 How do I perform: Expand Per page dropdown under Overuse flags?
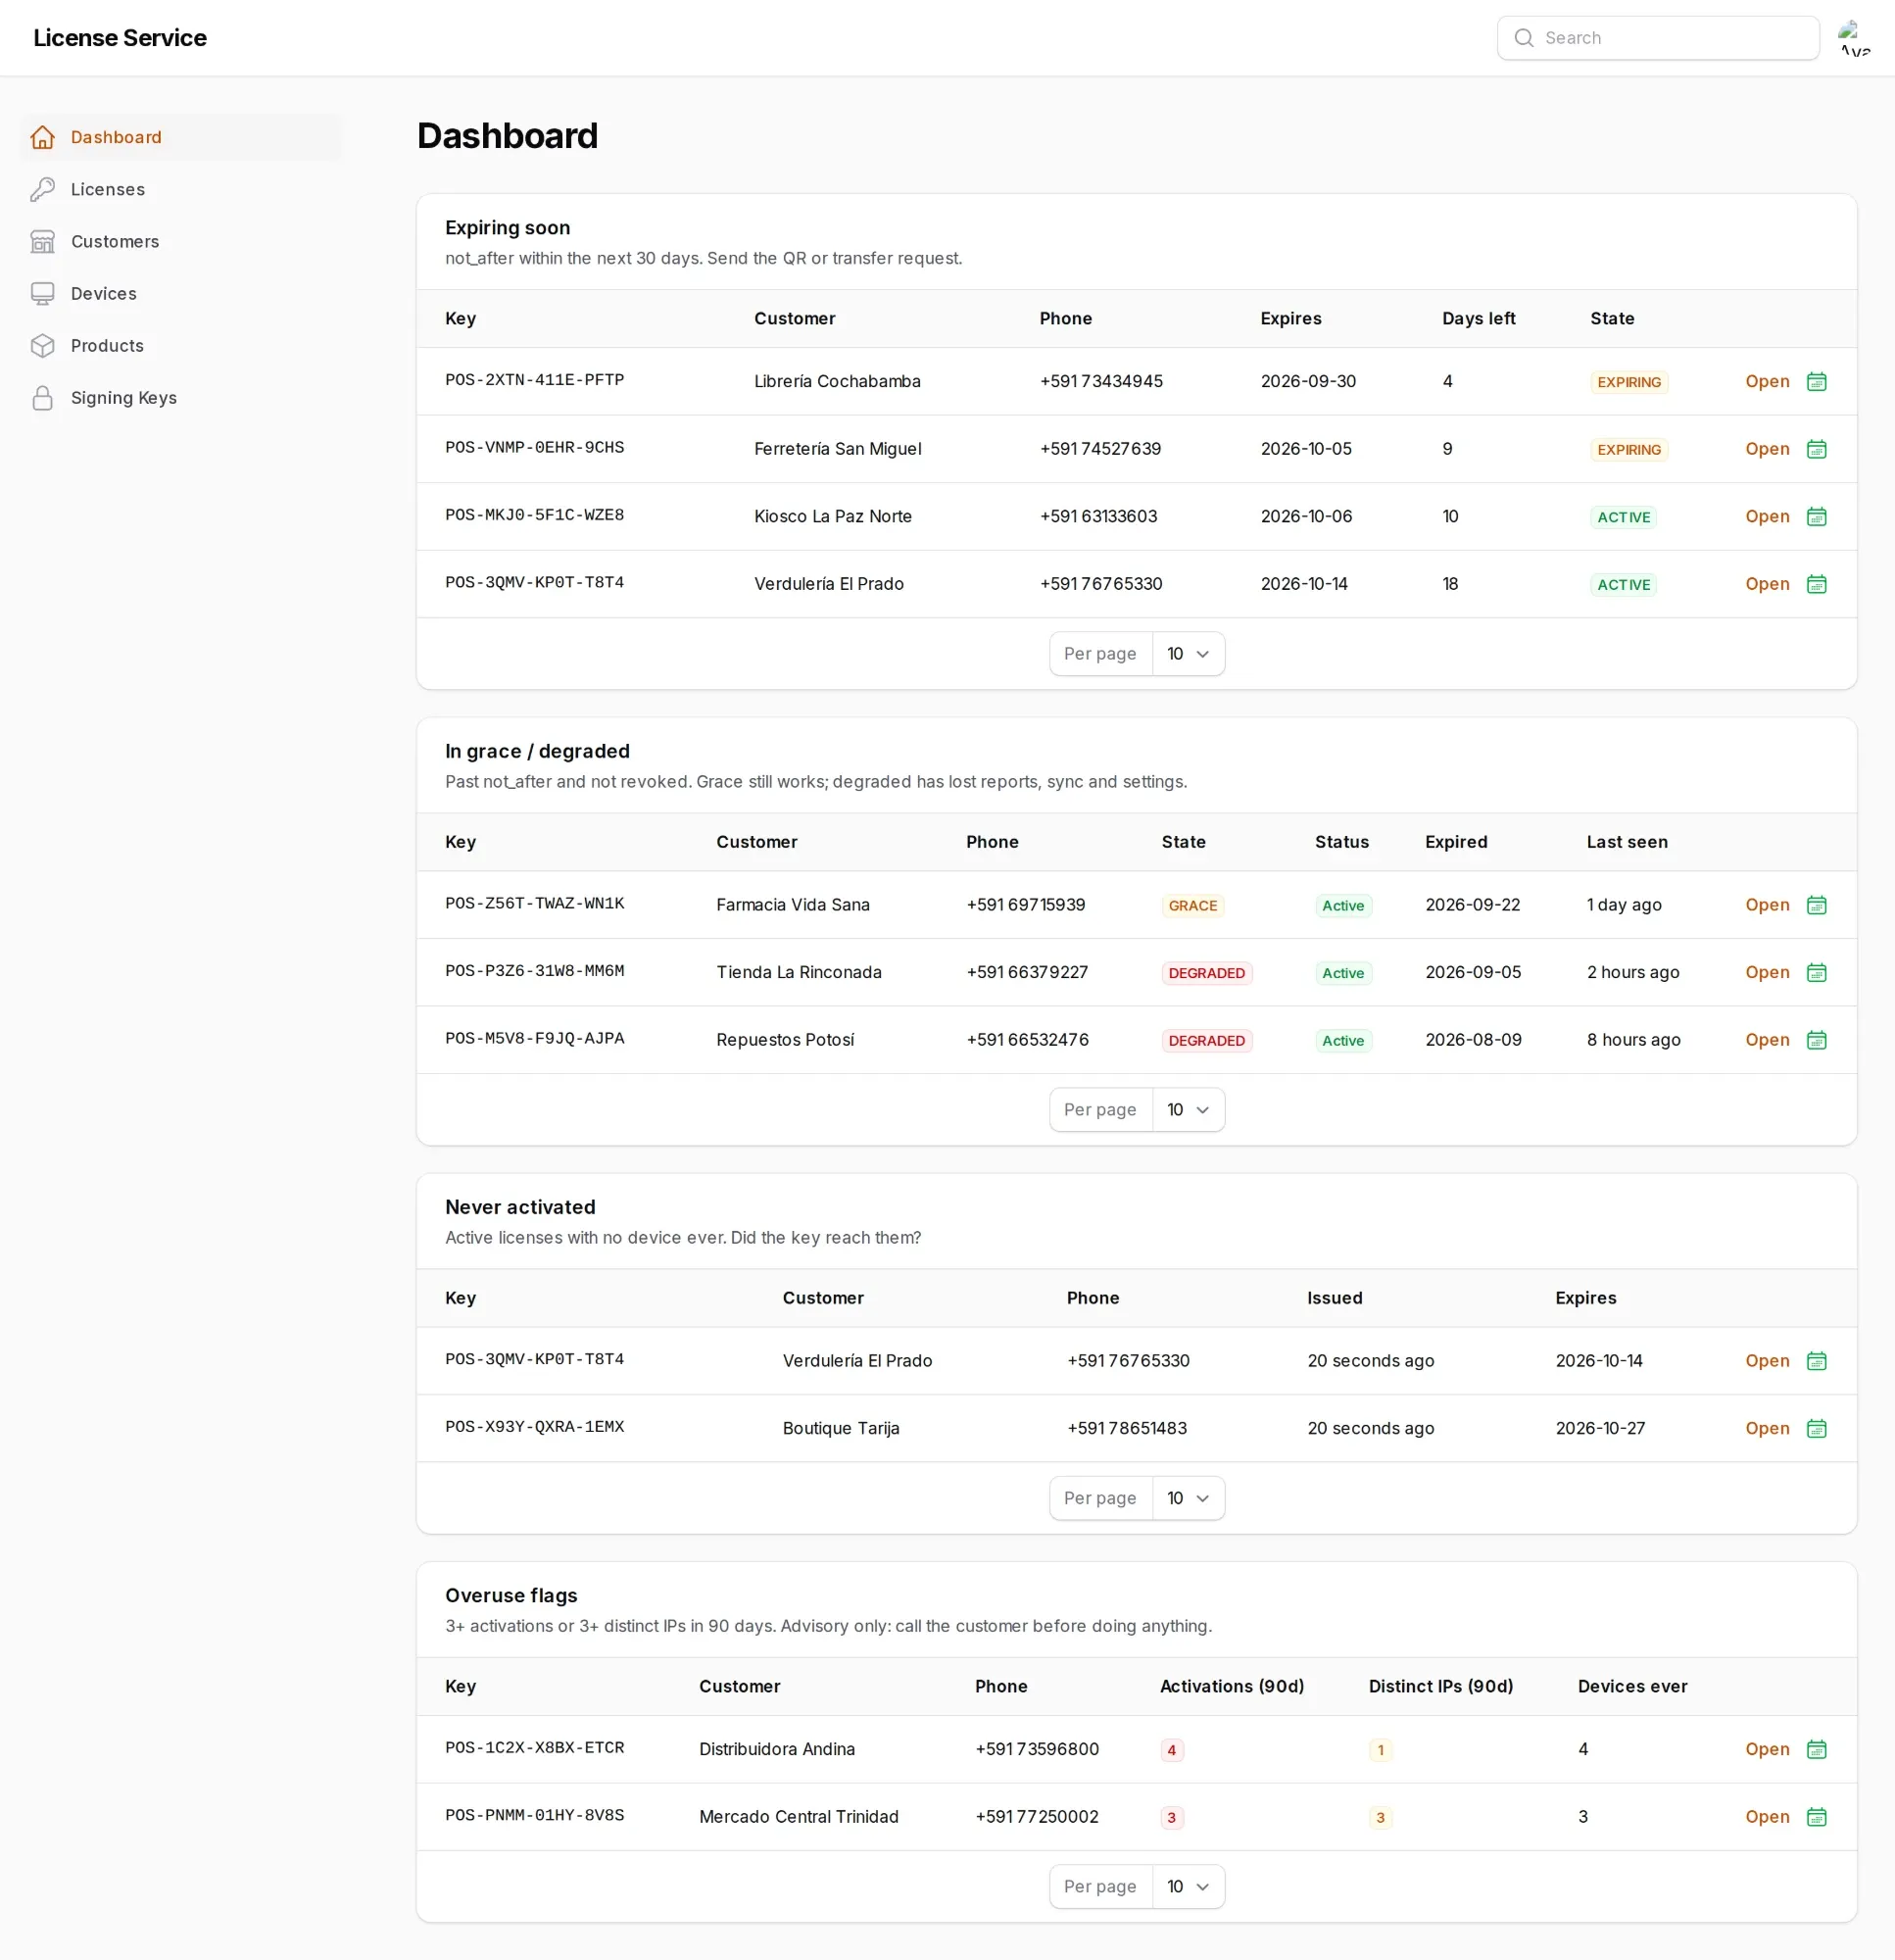click(1188, 1885)
